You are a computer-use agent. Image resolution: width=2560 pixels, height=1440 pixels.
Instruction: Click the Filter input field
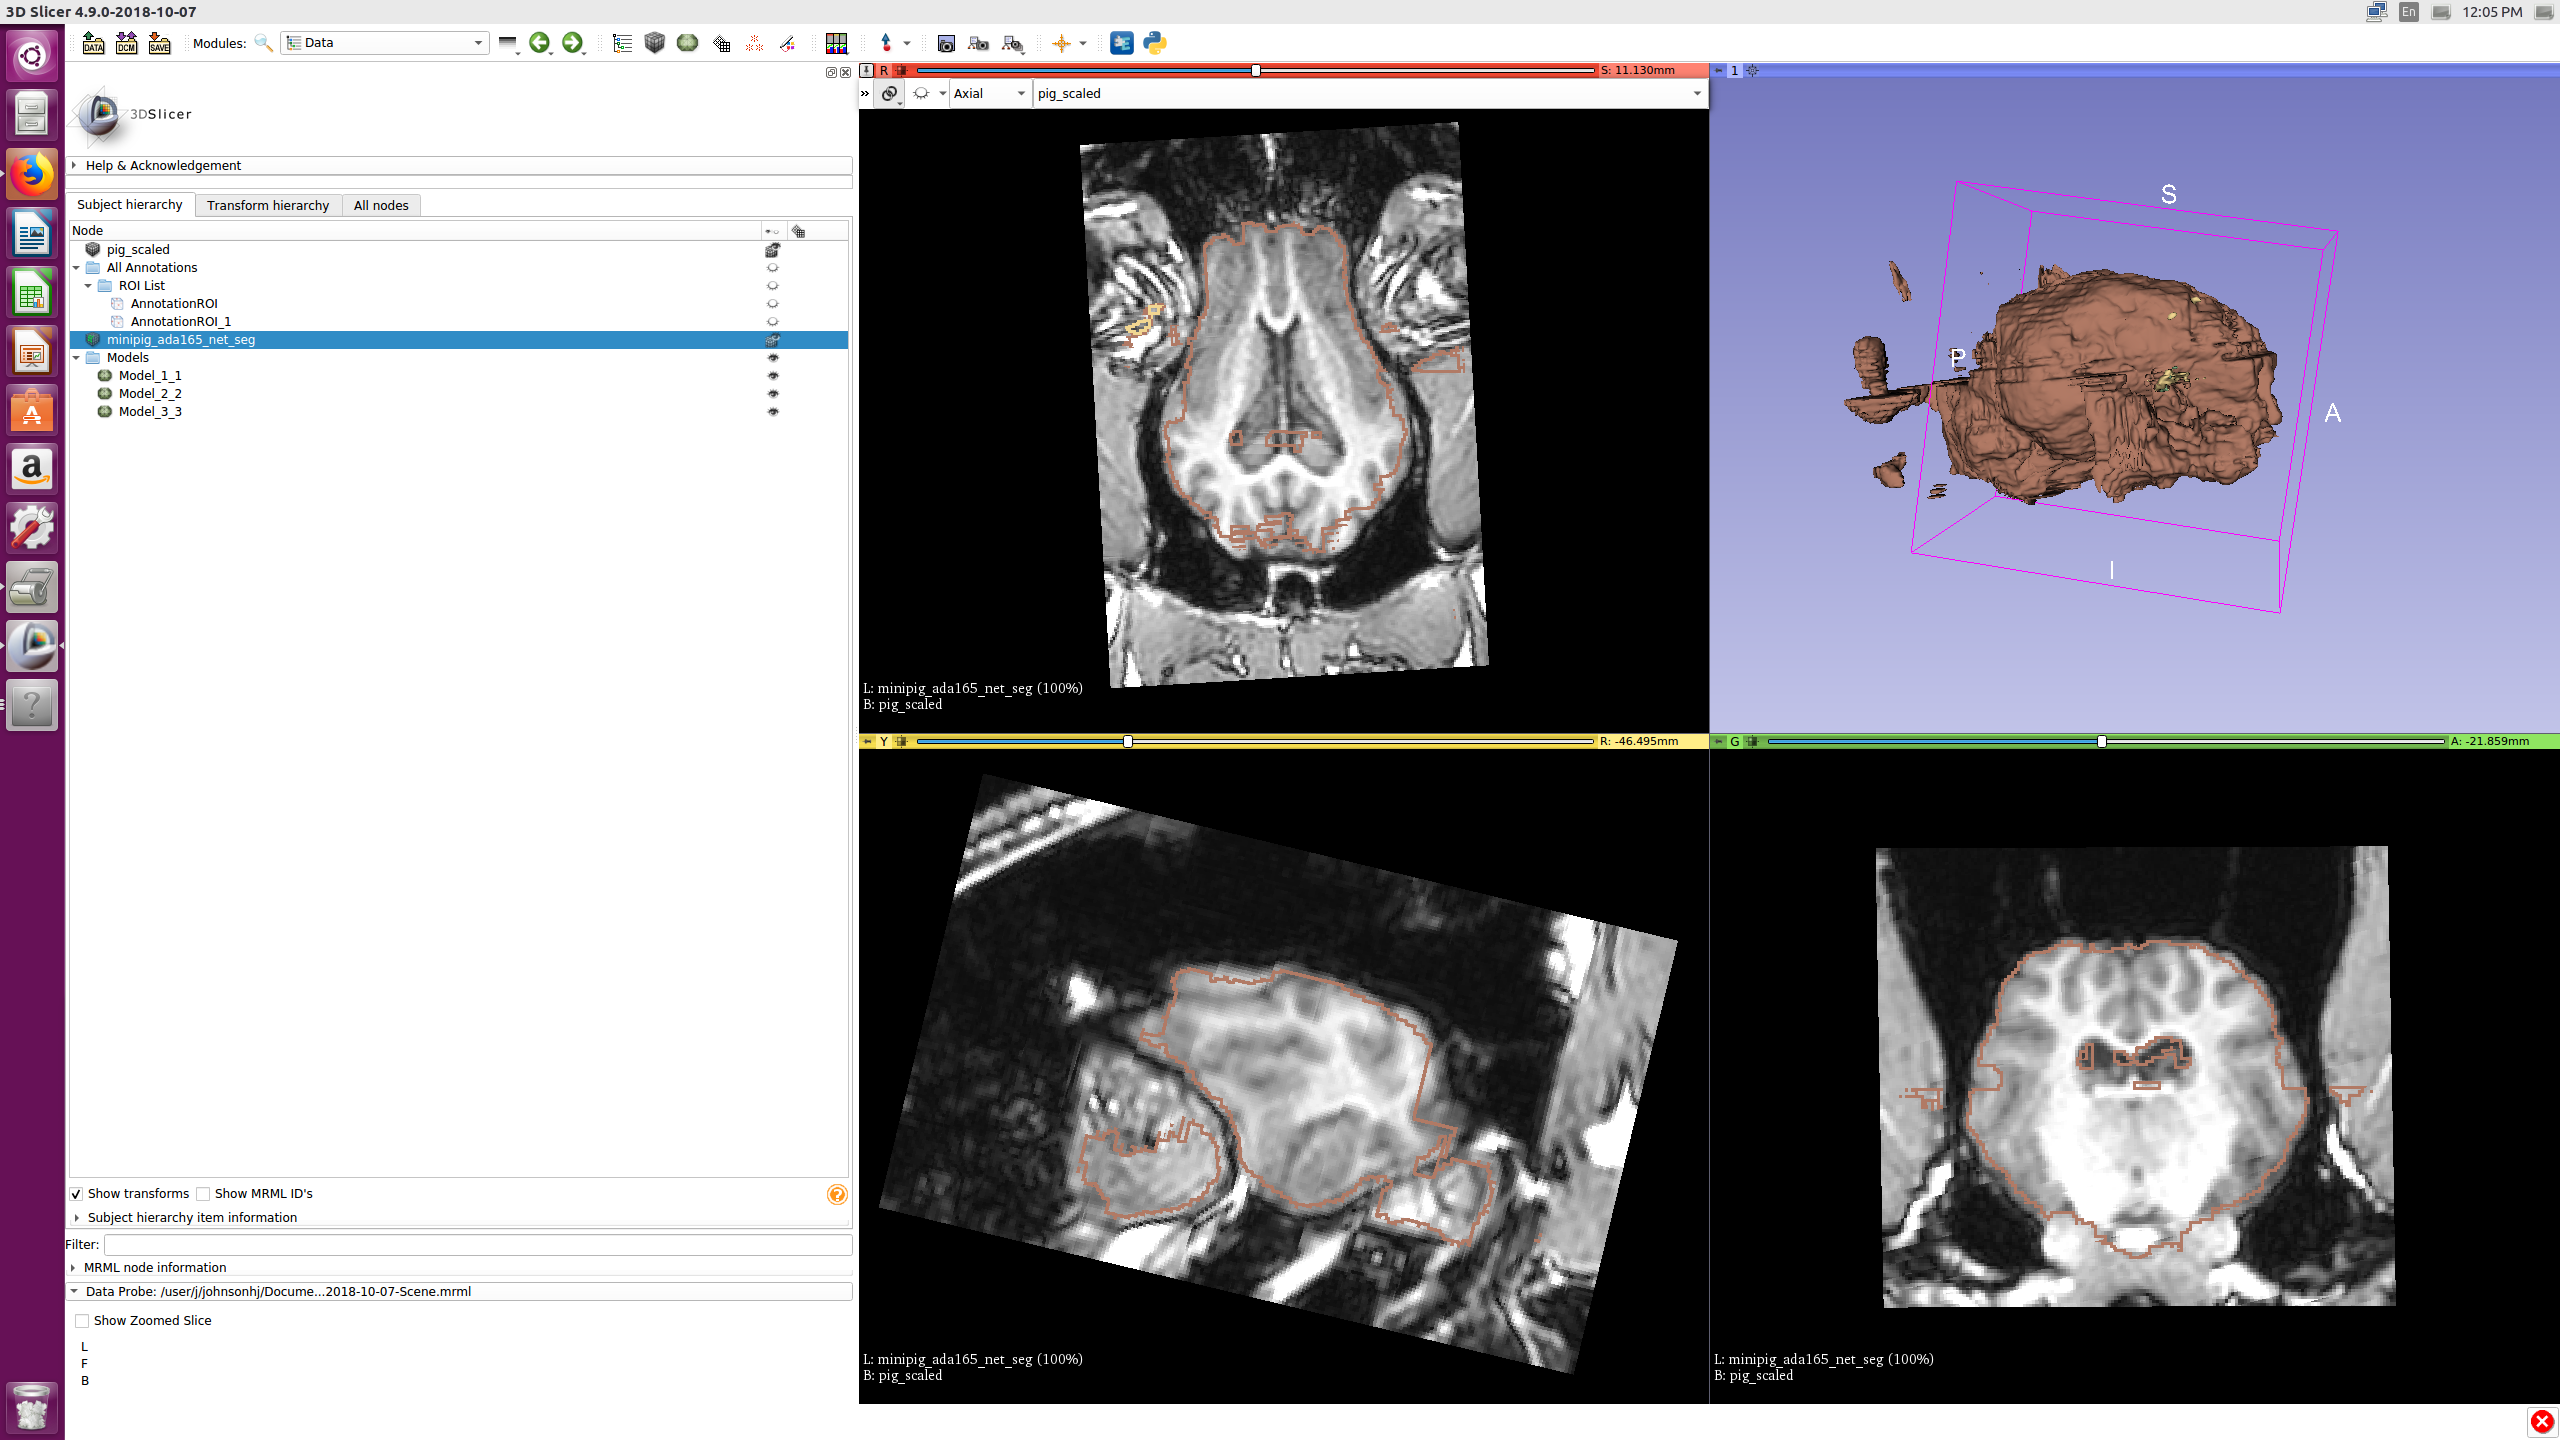click(477, 1244)
